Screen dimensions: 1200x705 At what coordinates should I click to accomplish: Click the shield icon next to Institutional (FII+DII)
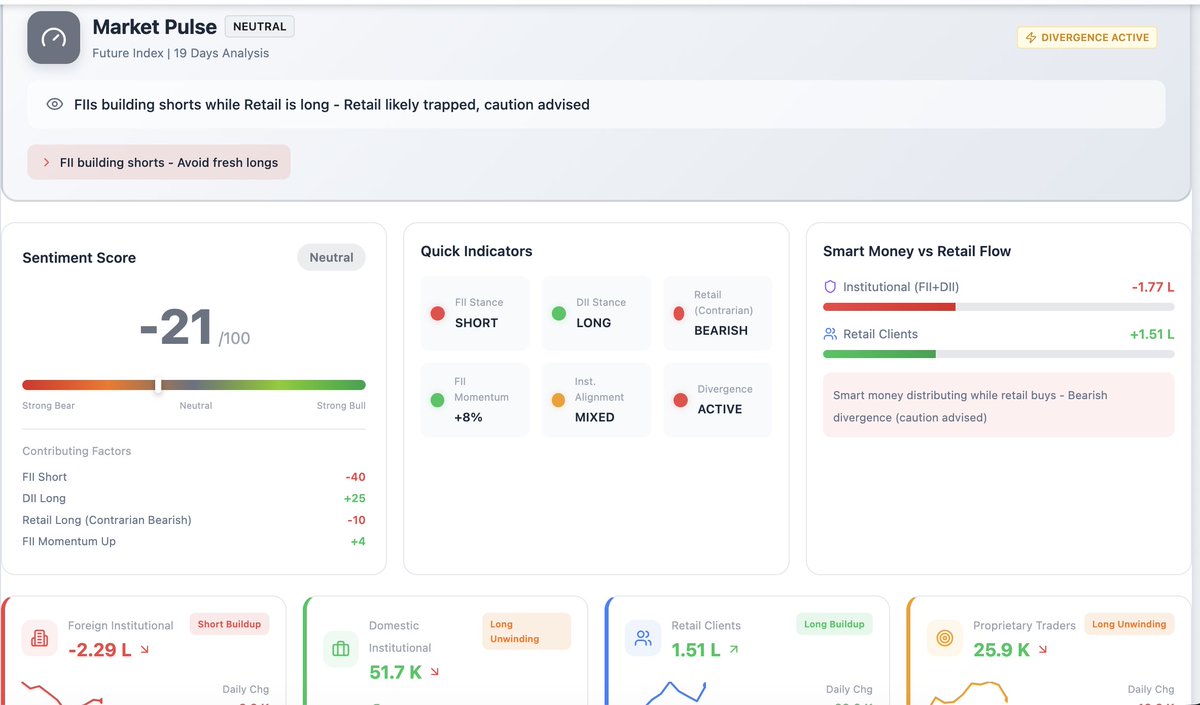pyautogui.click(x=829, y=287)
